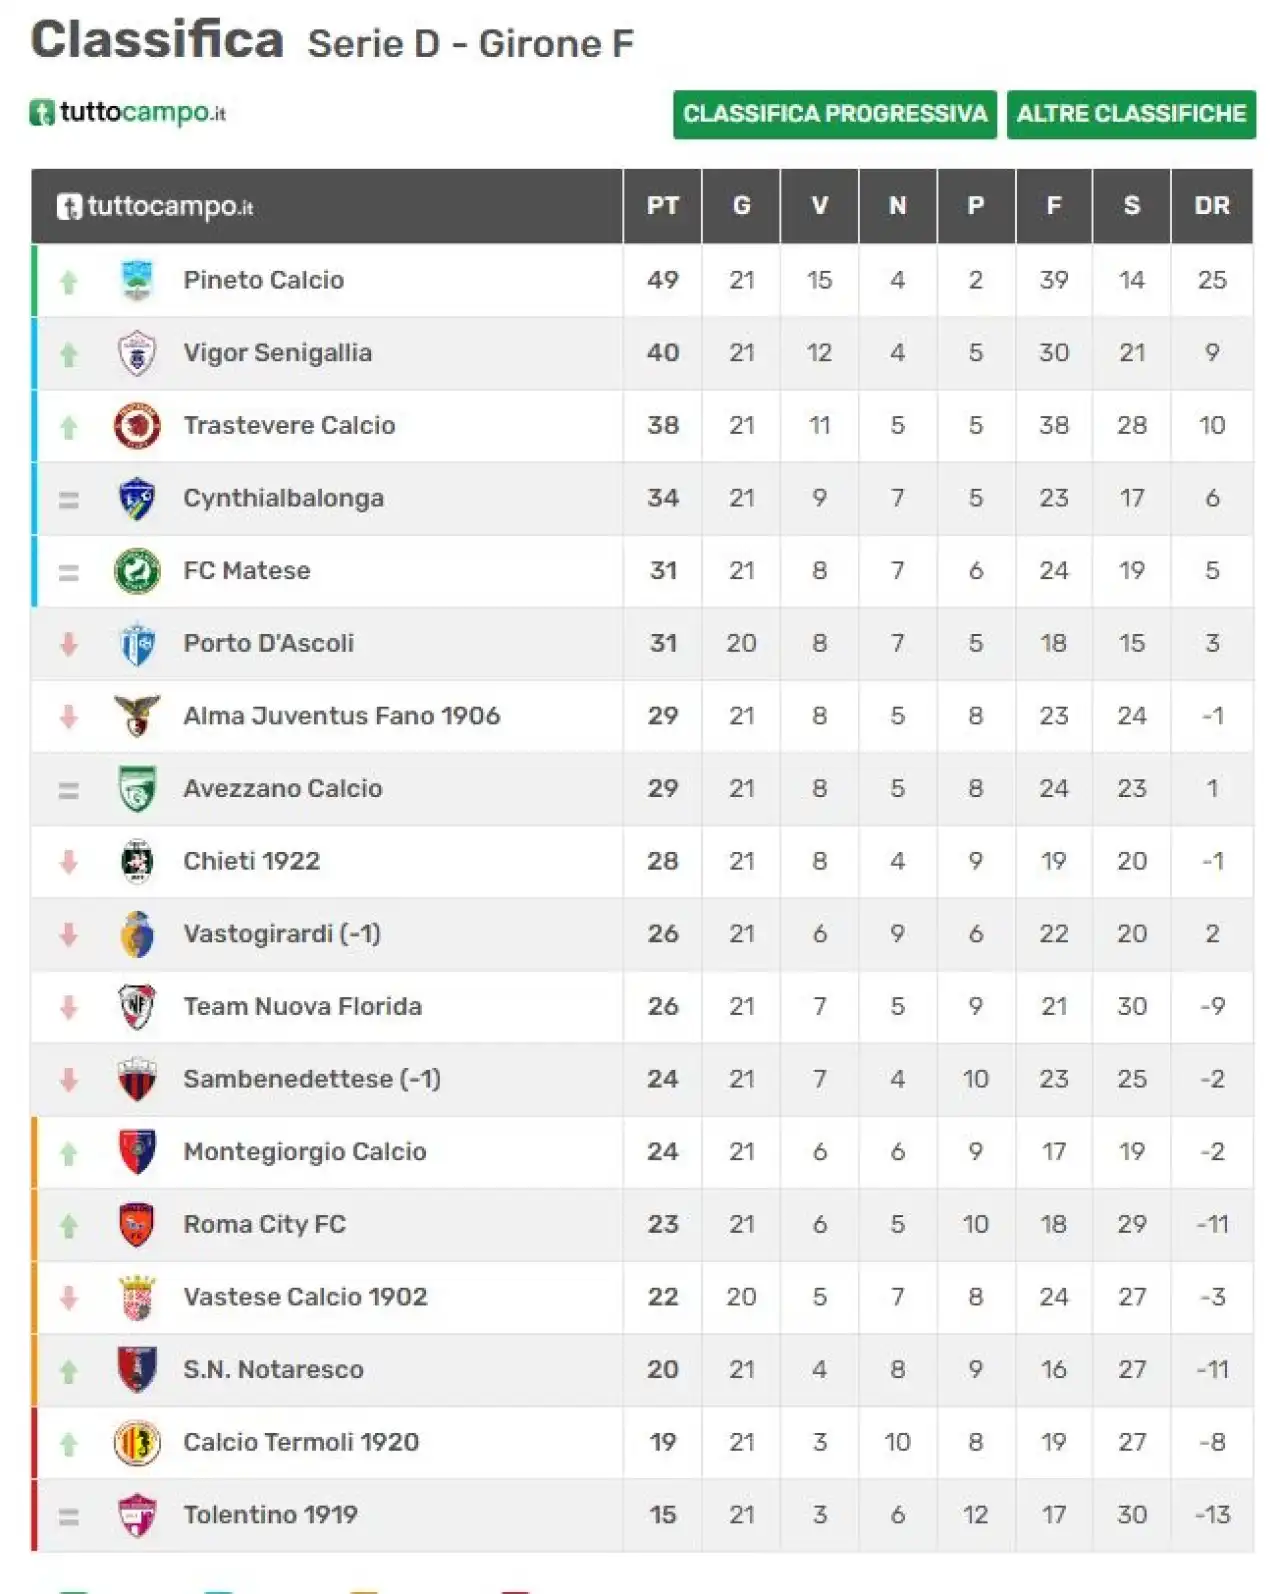Viewport: 1280px width, 1594px height.
Task: Click the Tolentino 1919 club badge
Action: click(x=137, y=1515)
